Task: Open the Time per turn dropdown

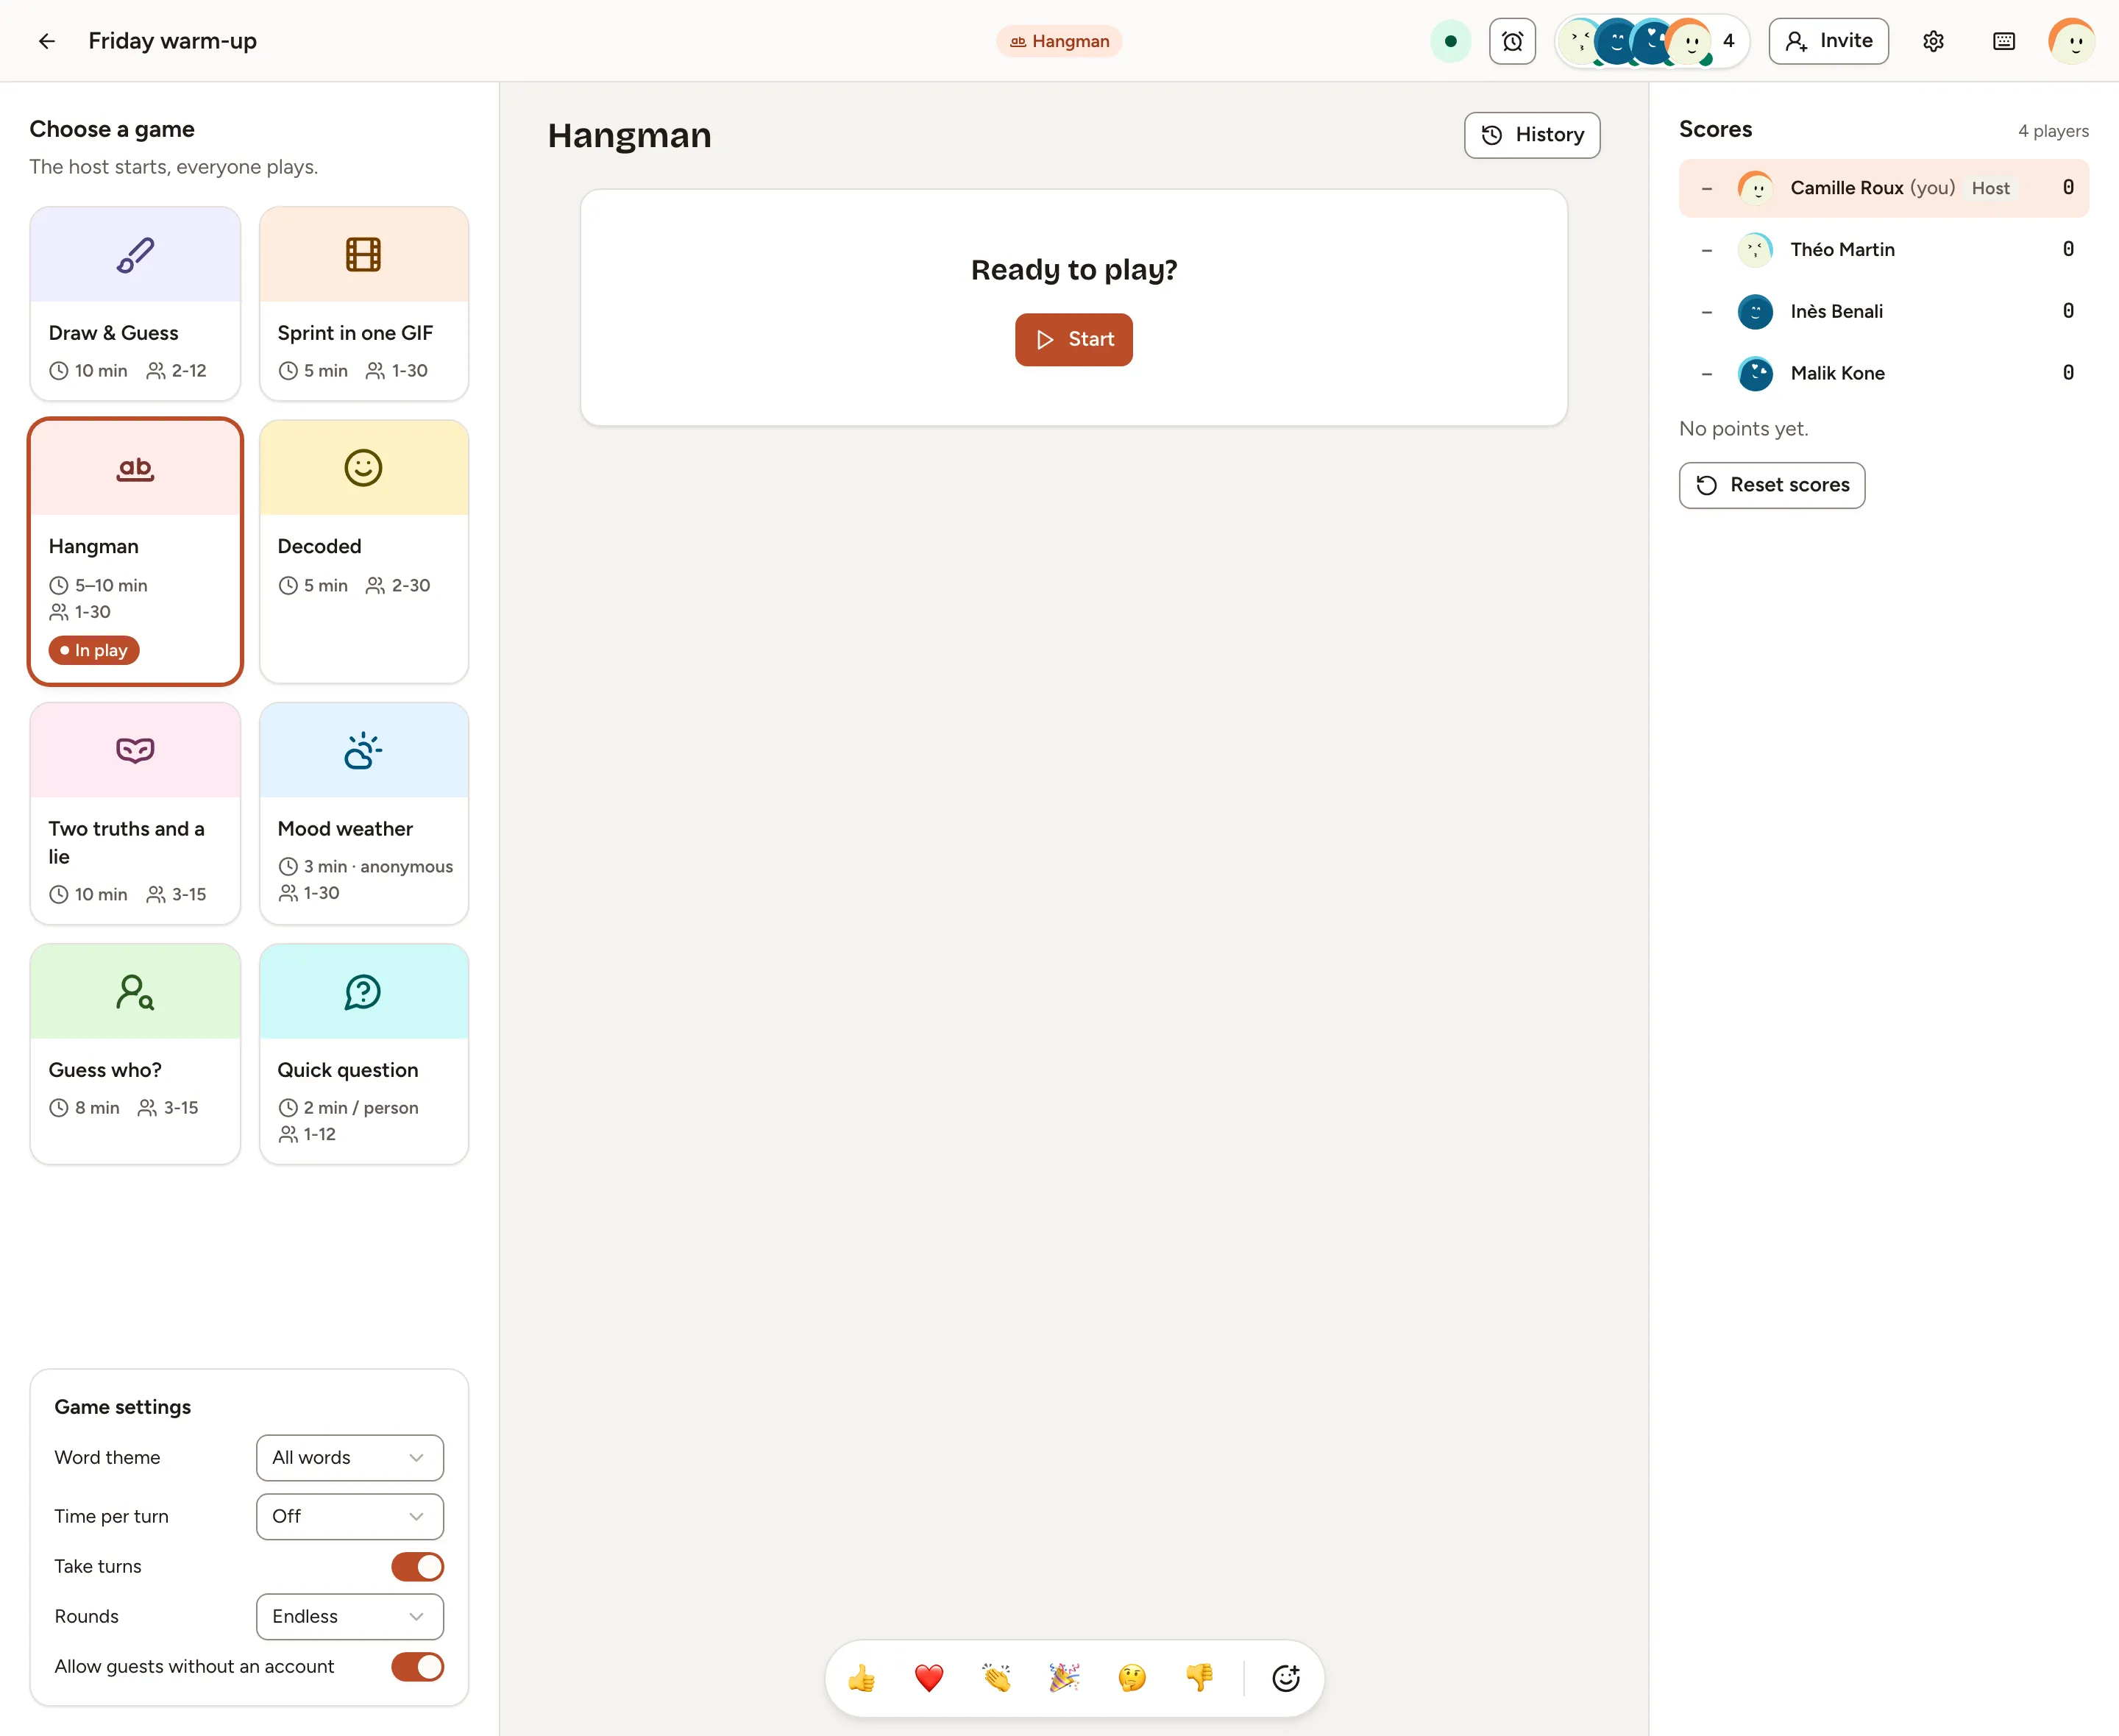Action: [350, 1517]
